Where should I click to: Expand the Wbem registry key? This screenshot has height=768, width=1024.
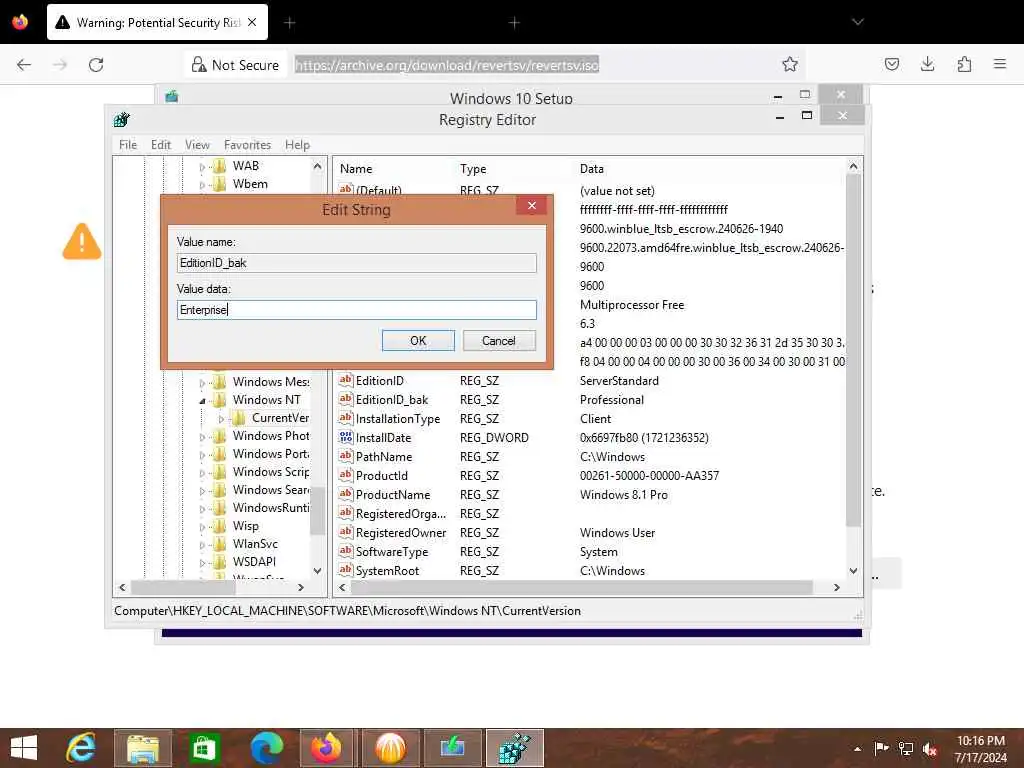(202, 185)
